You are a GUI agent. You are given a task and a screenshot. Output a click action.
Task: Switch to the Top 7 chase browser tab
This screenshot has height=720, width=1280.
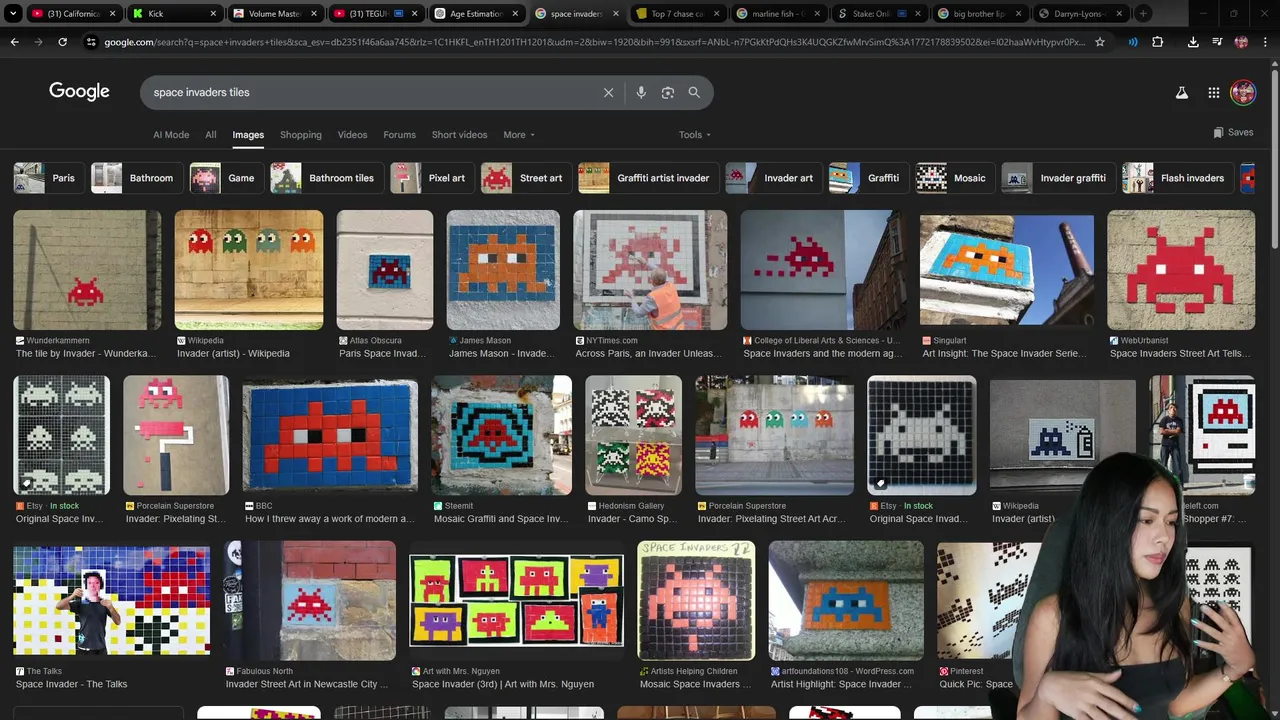click(677, 14)
